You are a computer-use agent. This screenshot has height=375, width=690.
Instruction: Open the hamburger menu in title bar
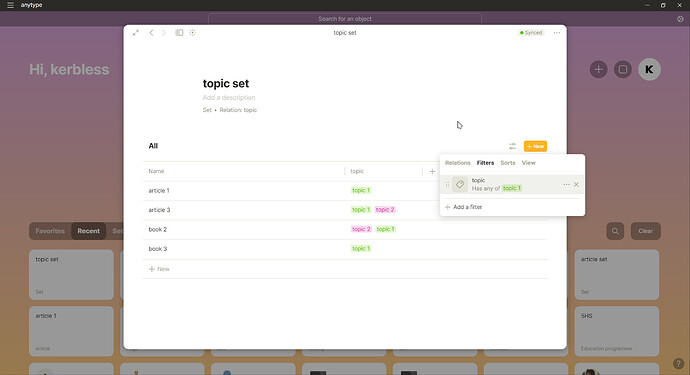pos(10,5)
